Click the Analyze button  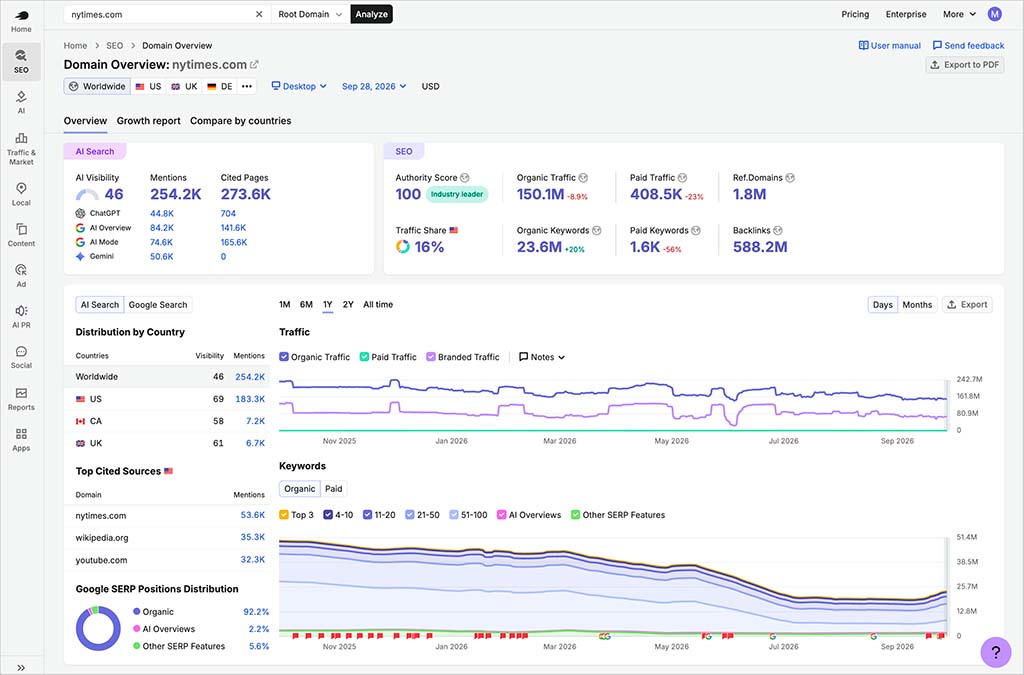372,14
